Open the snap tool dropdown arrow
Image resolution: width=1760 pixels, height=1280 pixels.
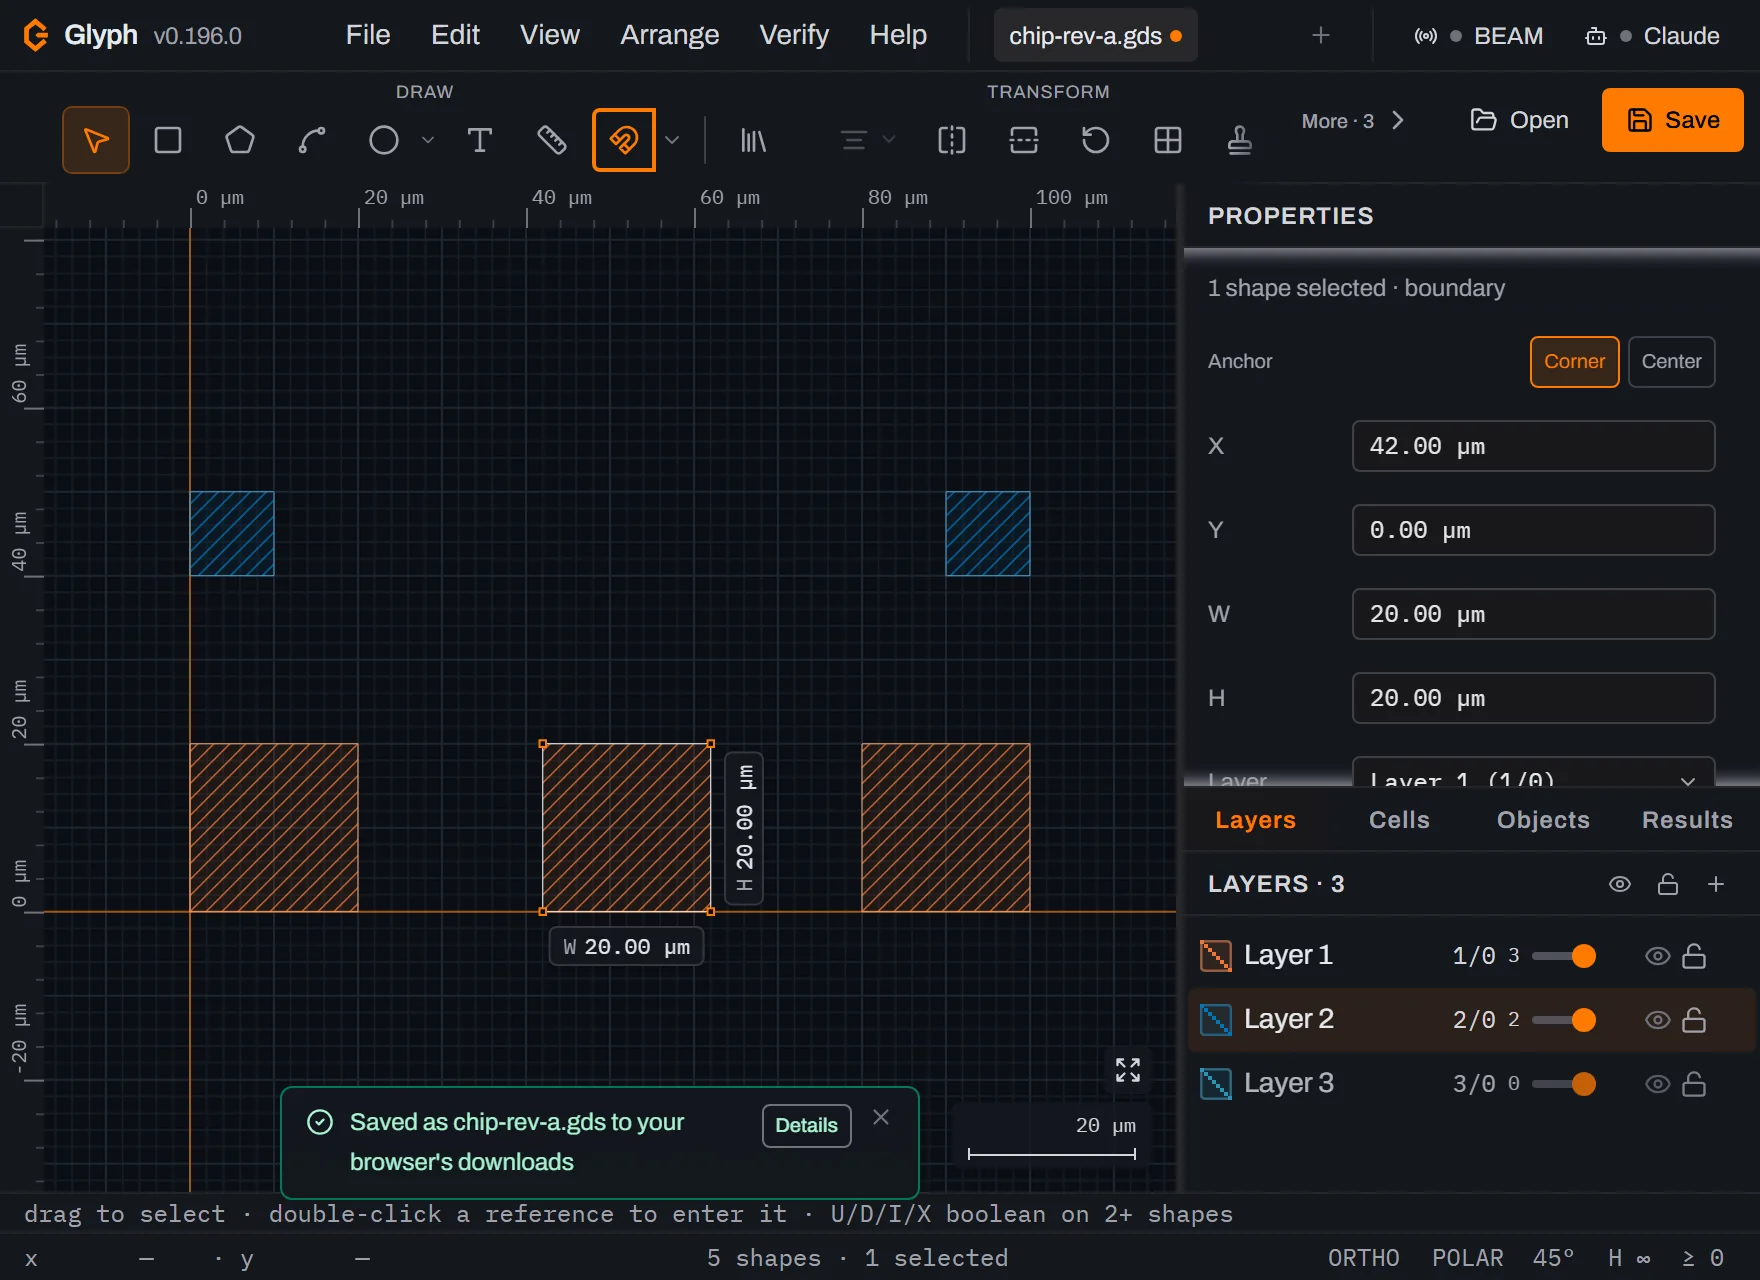[672, 140]
